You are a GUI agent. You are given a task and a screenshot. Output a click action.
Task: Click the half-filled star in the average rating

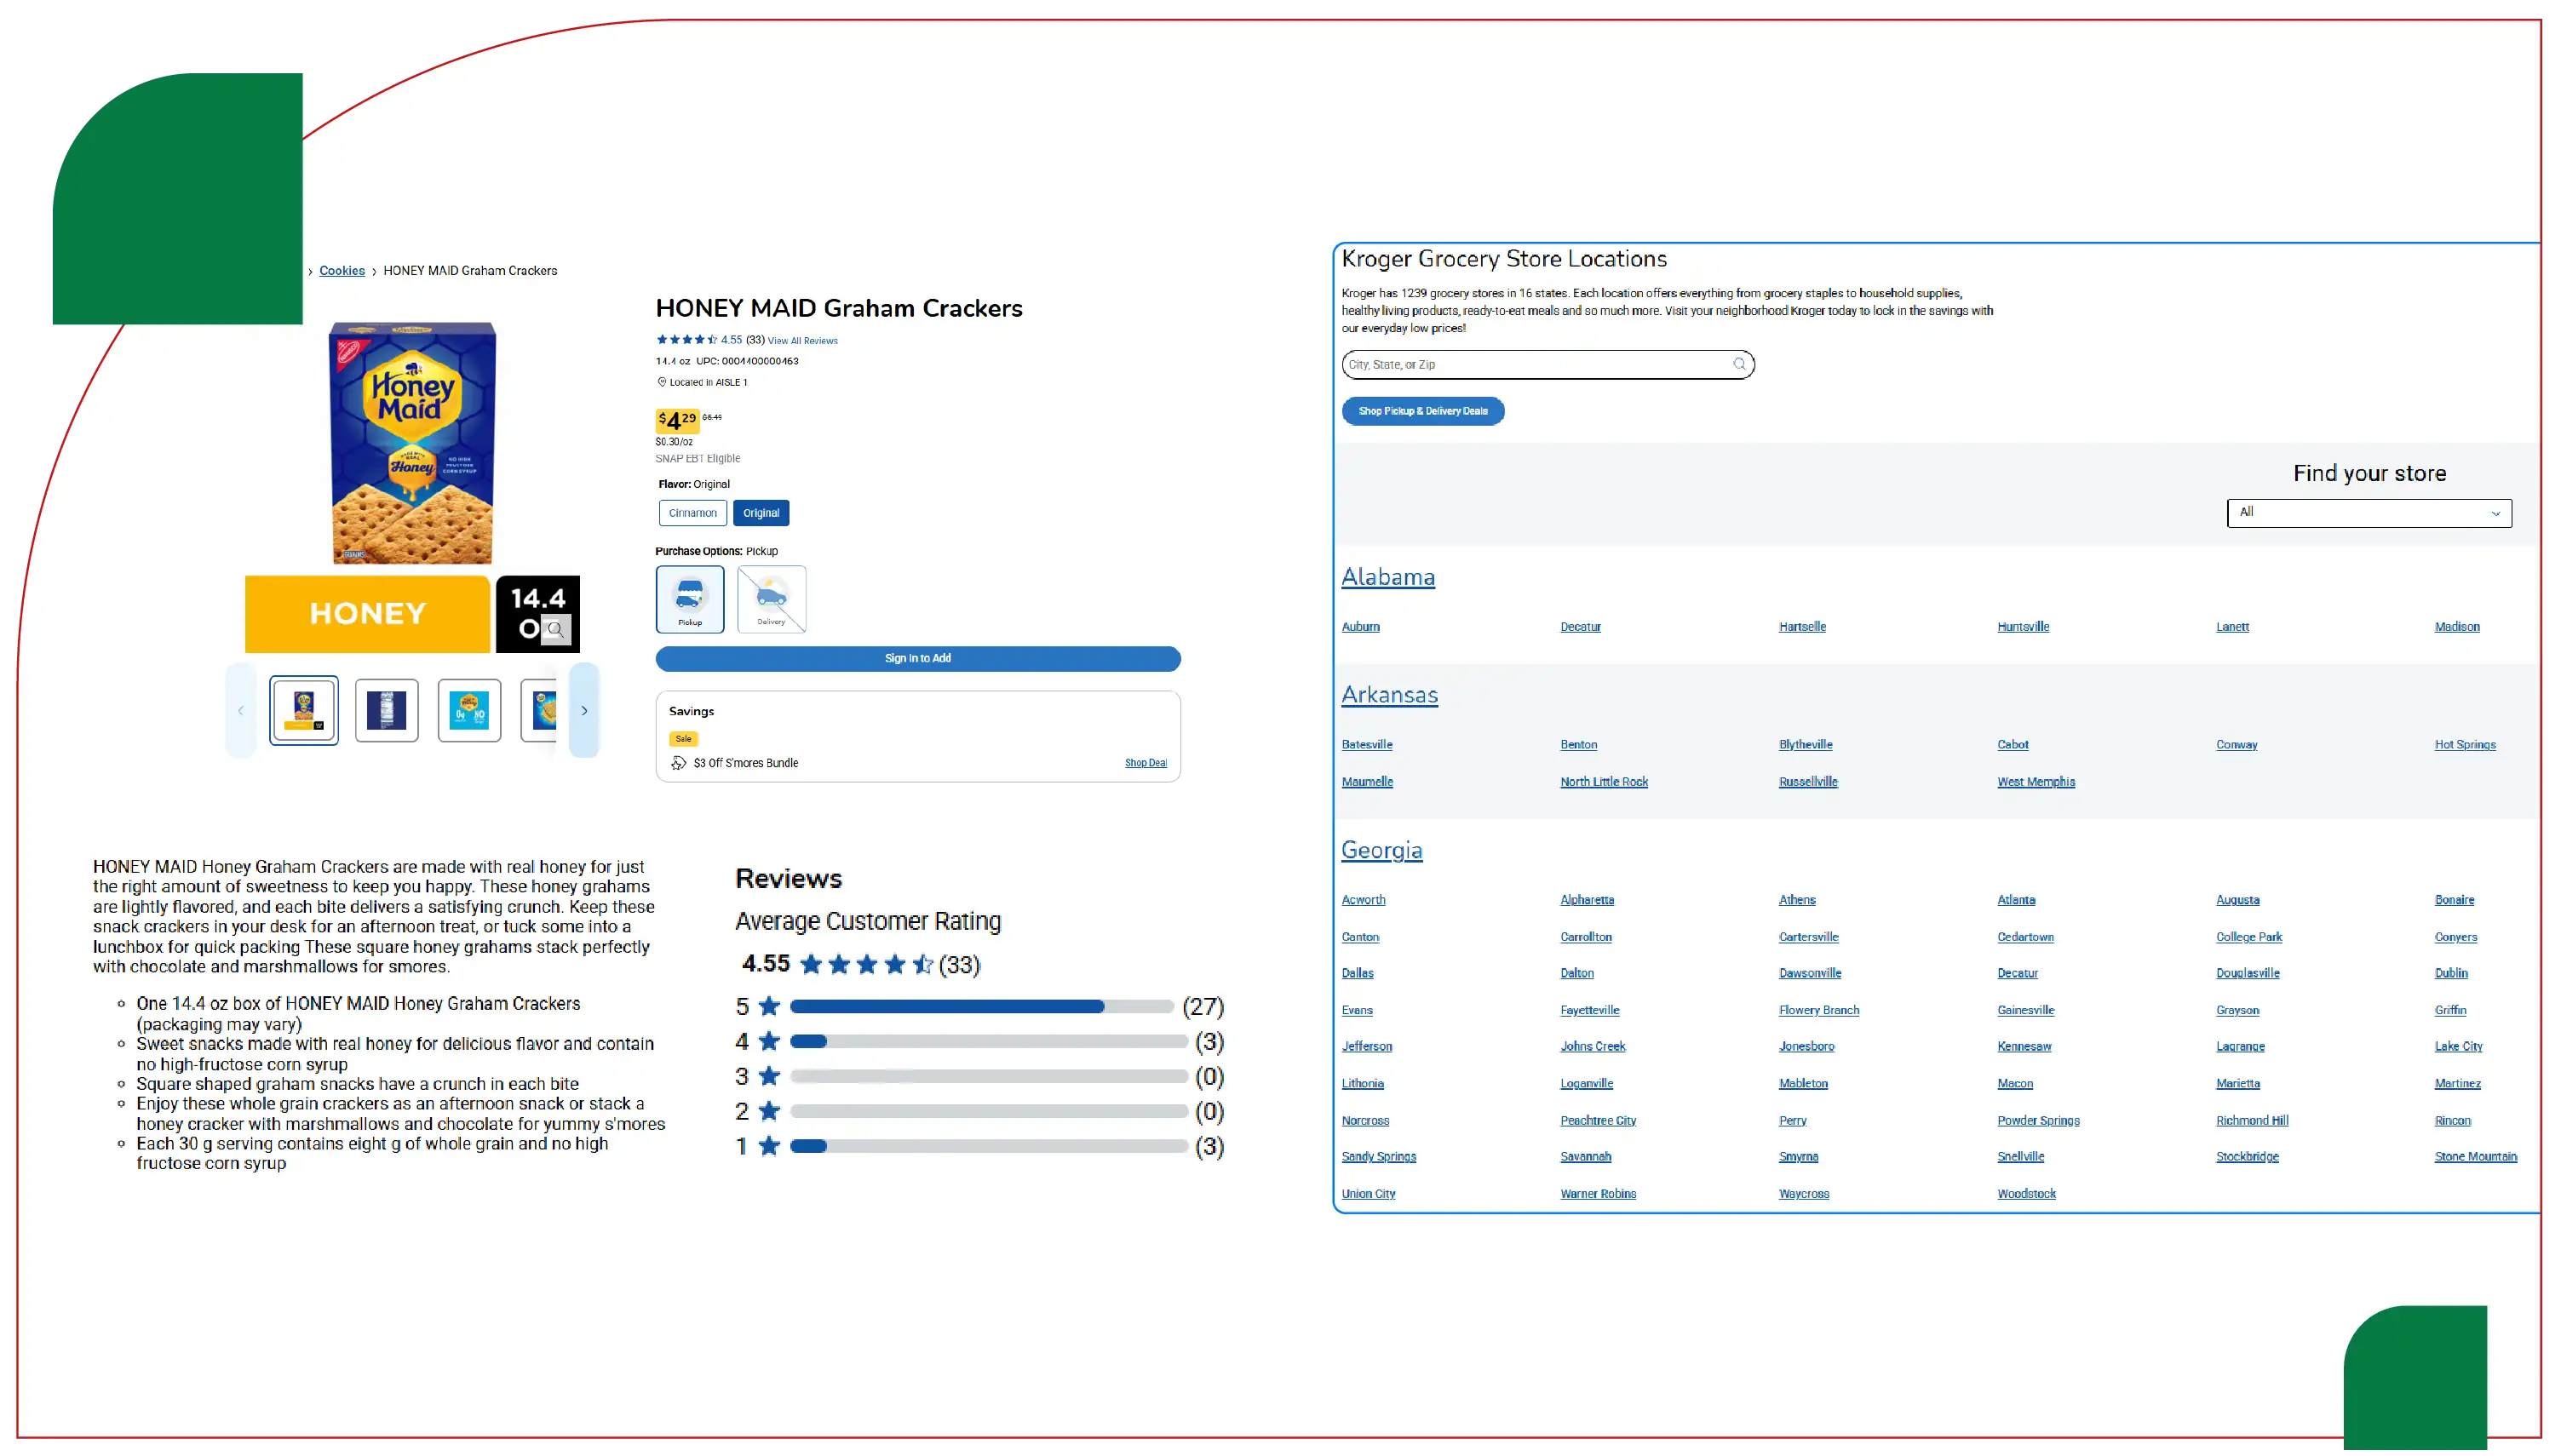(922, 964)
